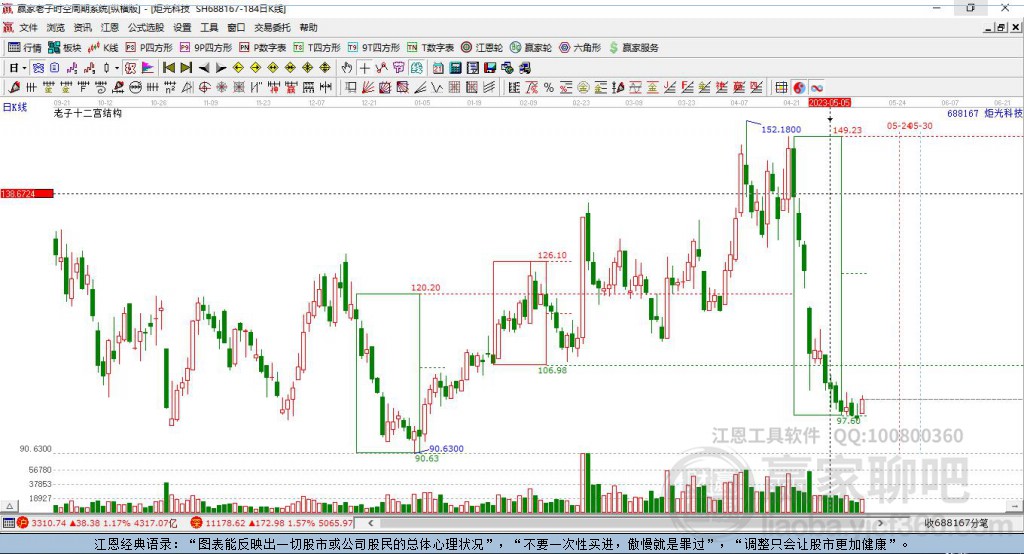This screenshot has height=554, width=1024.
Task: Open the P数字表 tool
Action: [263, 48]
